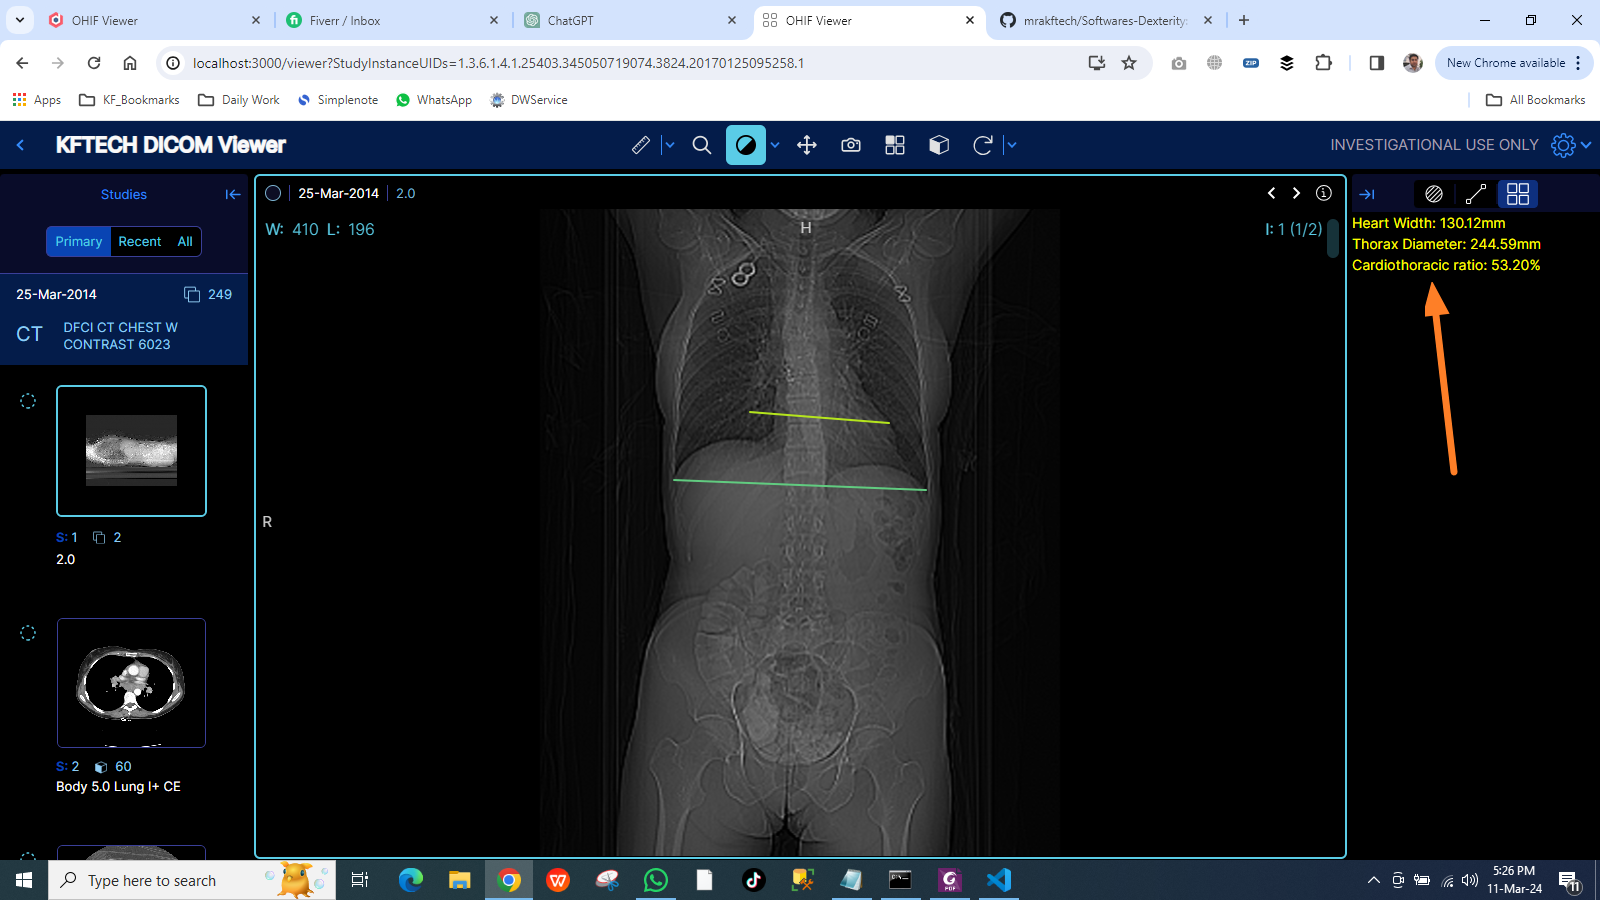Collapse the Studies left panel
The image size is (1600, 900).
[x=232, y=194]
